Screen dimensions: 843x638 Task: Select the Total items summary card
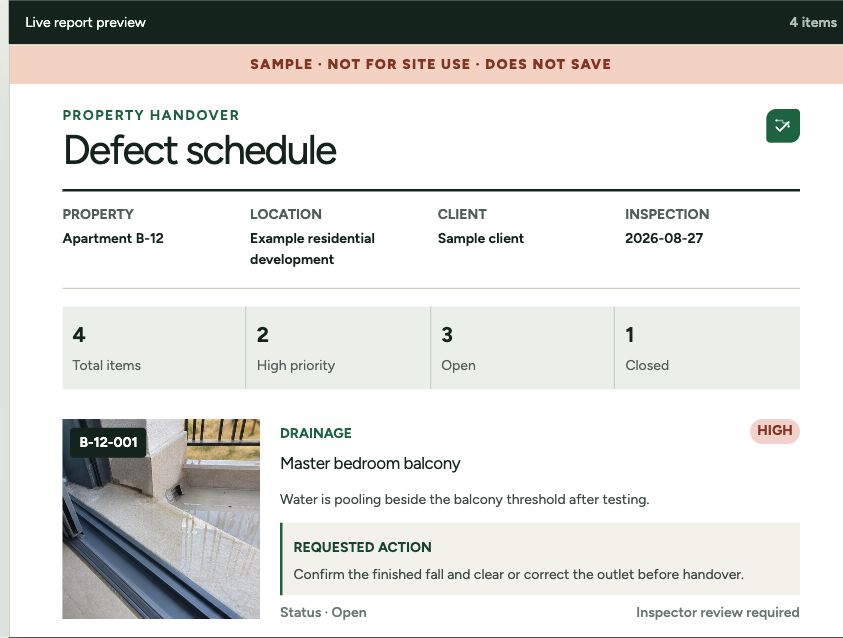point(154,348)
